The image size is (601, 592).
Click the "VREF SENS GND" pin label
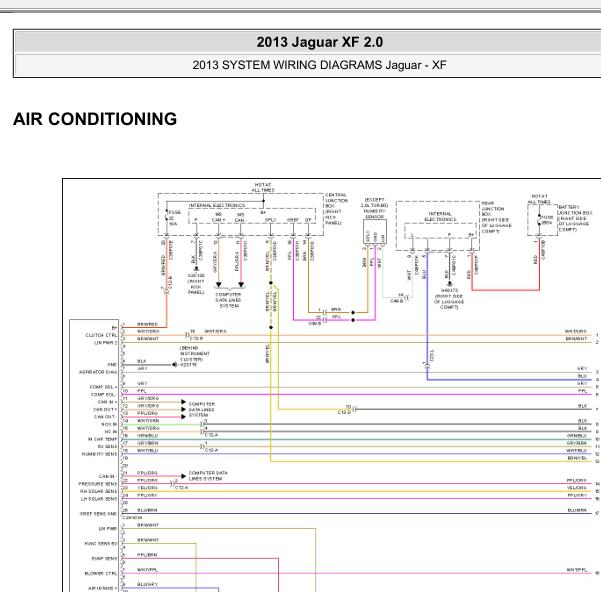(98, 514)
